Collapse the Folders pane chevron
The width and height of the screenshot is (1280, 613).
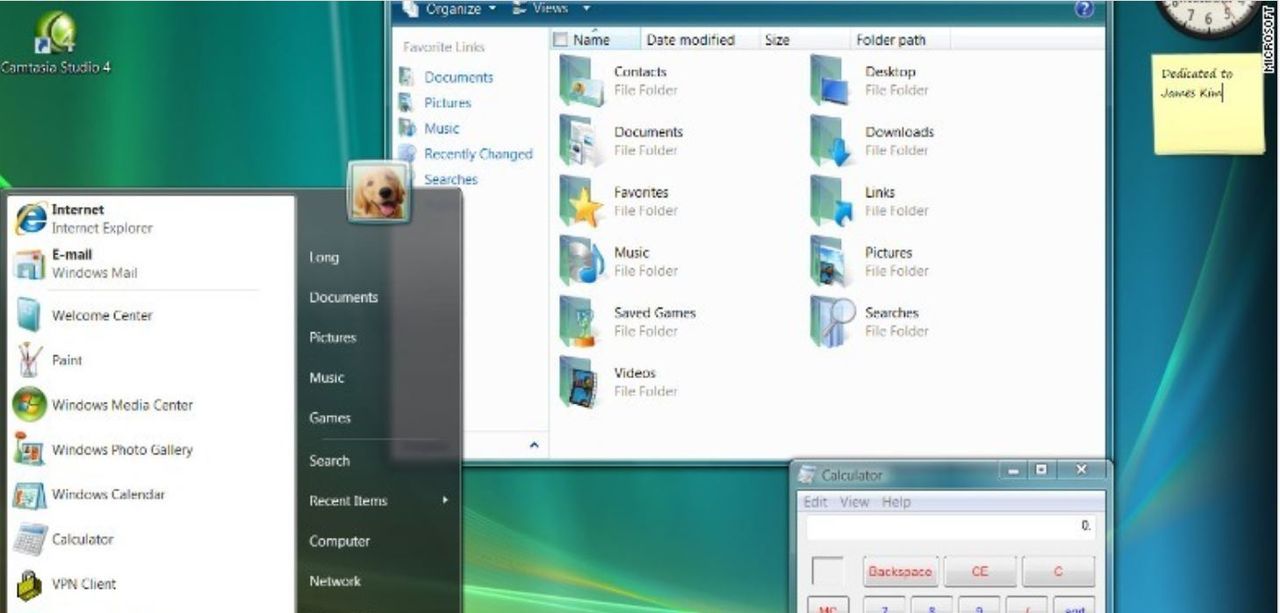point(534,445)
